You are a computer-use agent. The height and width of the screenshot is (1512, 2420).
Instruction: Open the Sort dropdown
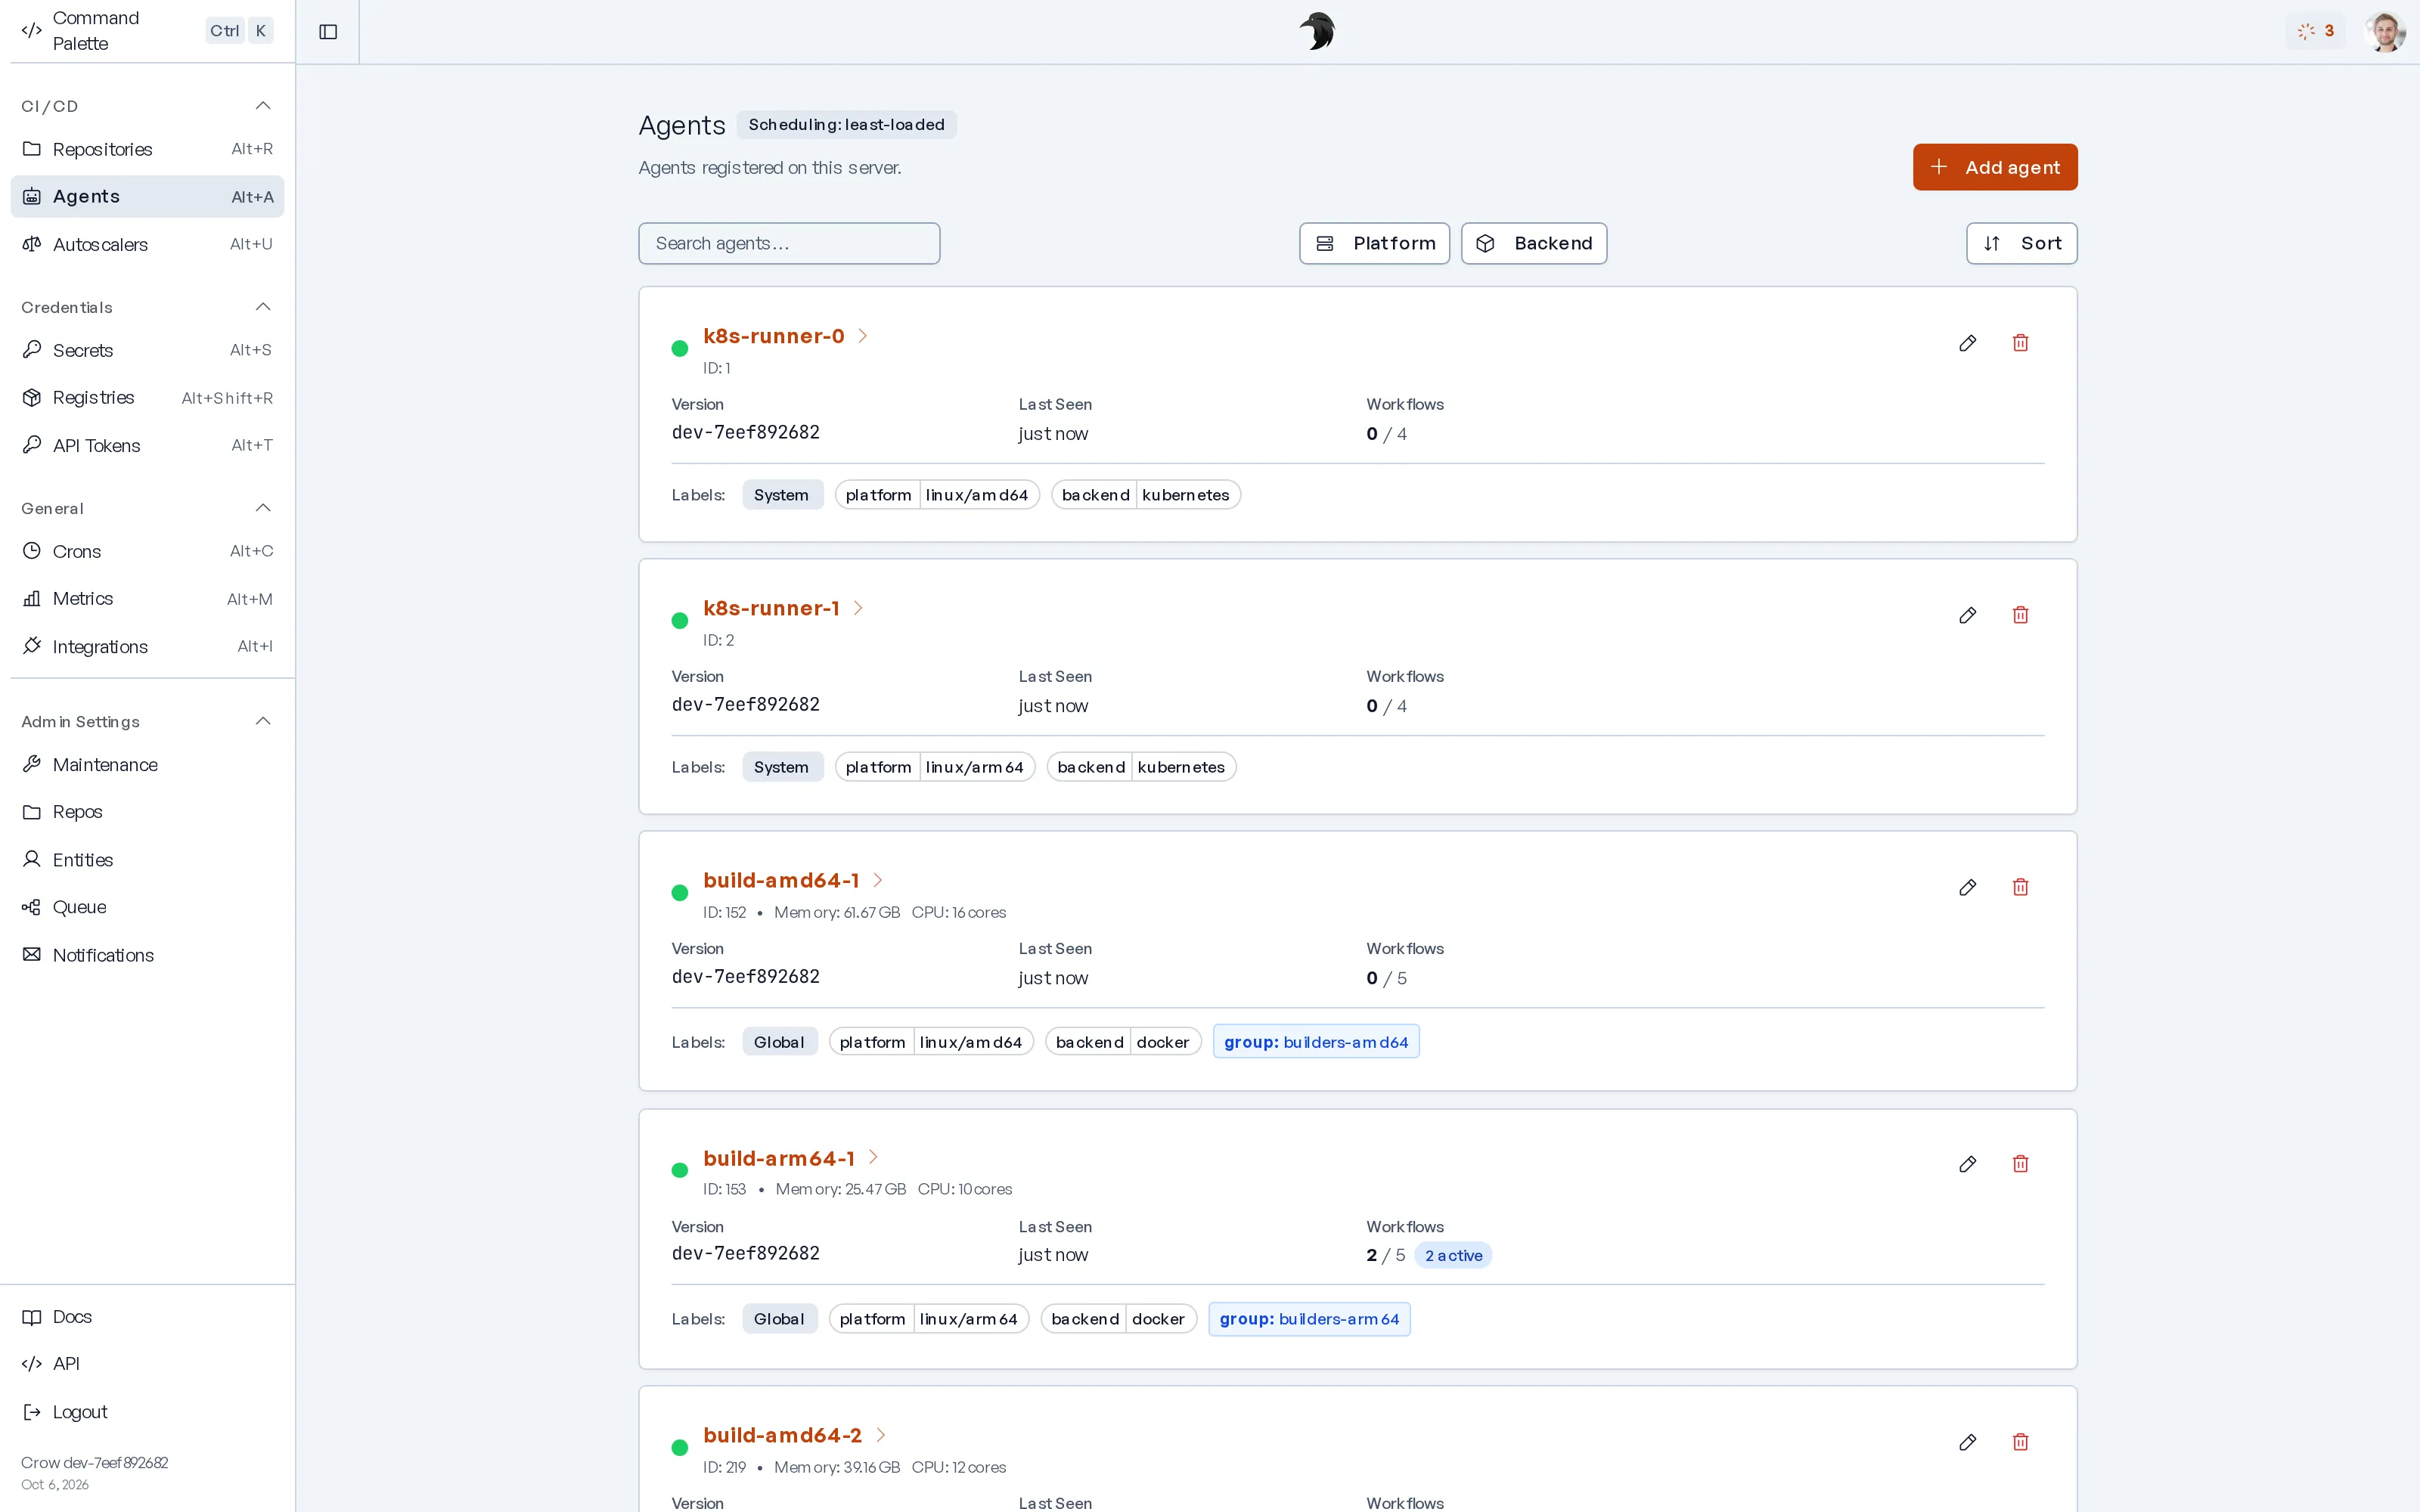coord(2021,243)
